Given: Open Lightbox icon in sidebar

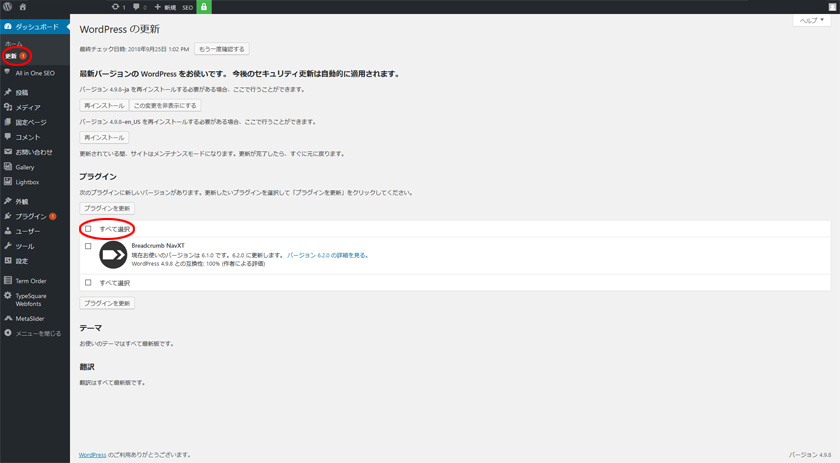Looking at the screenshot, I should click(x=8, y=182).
